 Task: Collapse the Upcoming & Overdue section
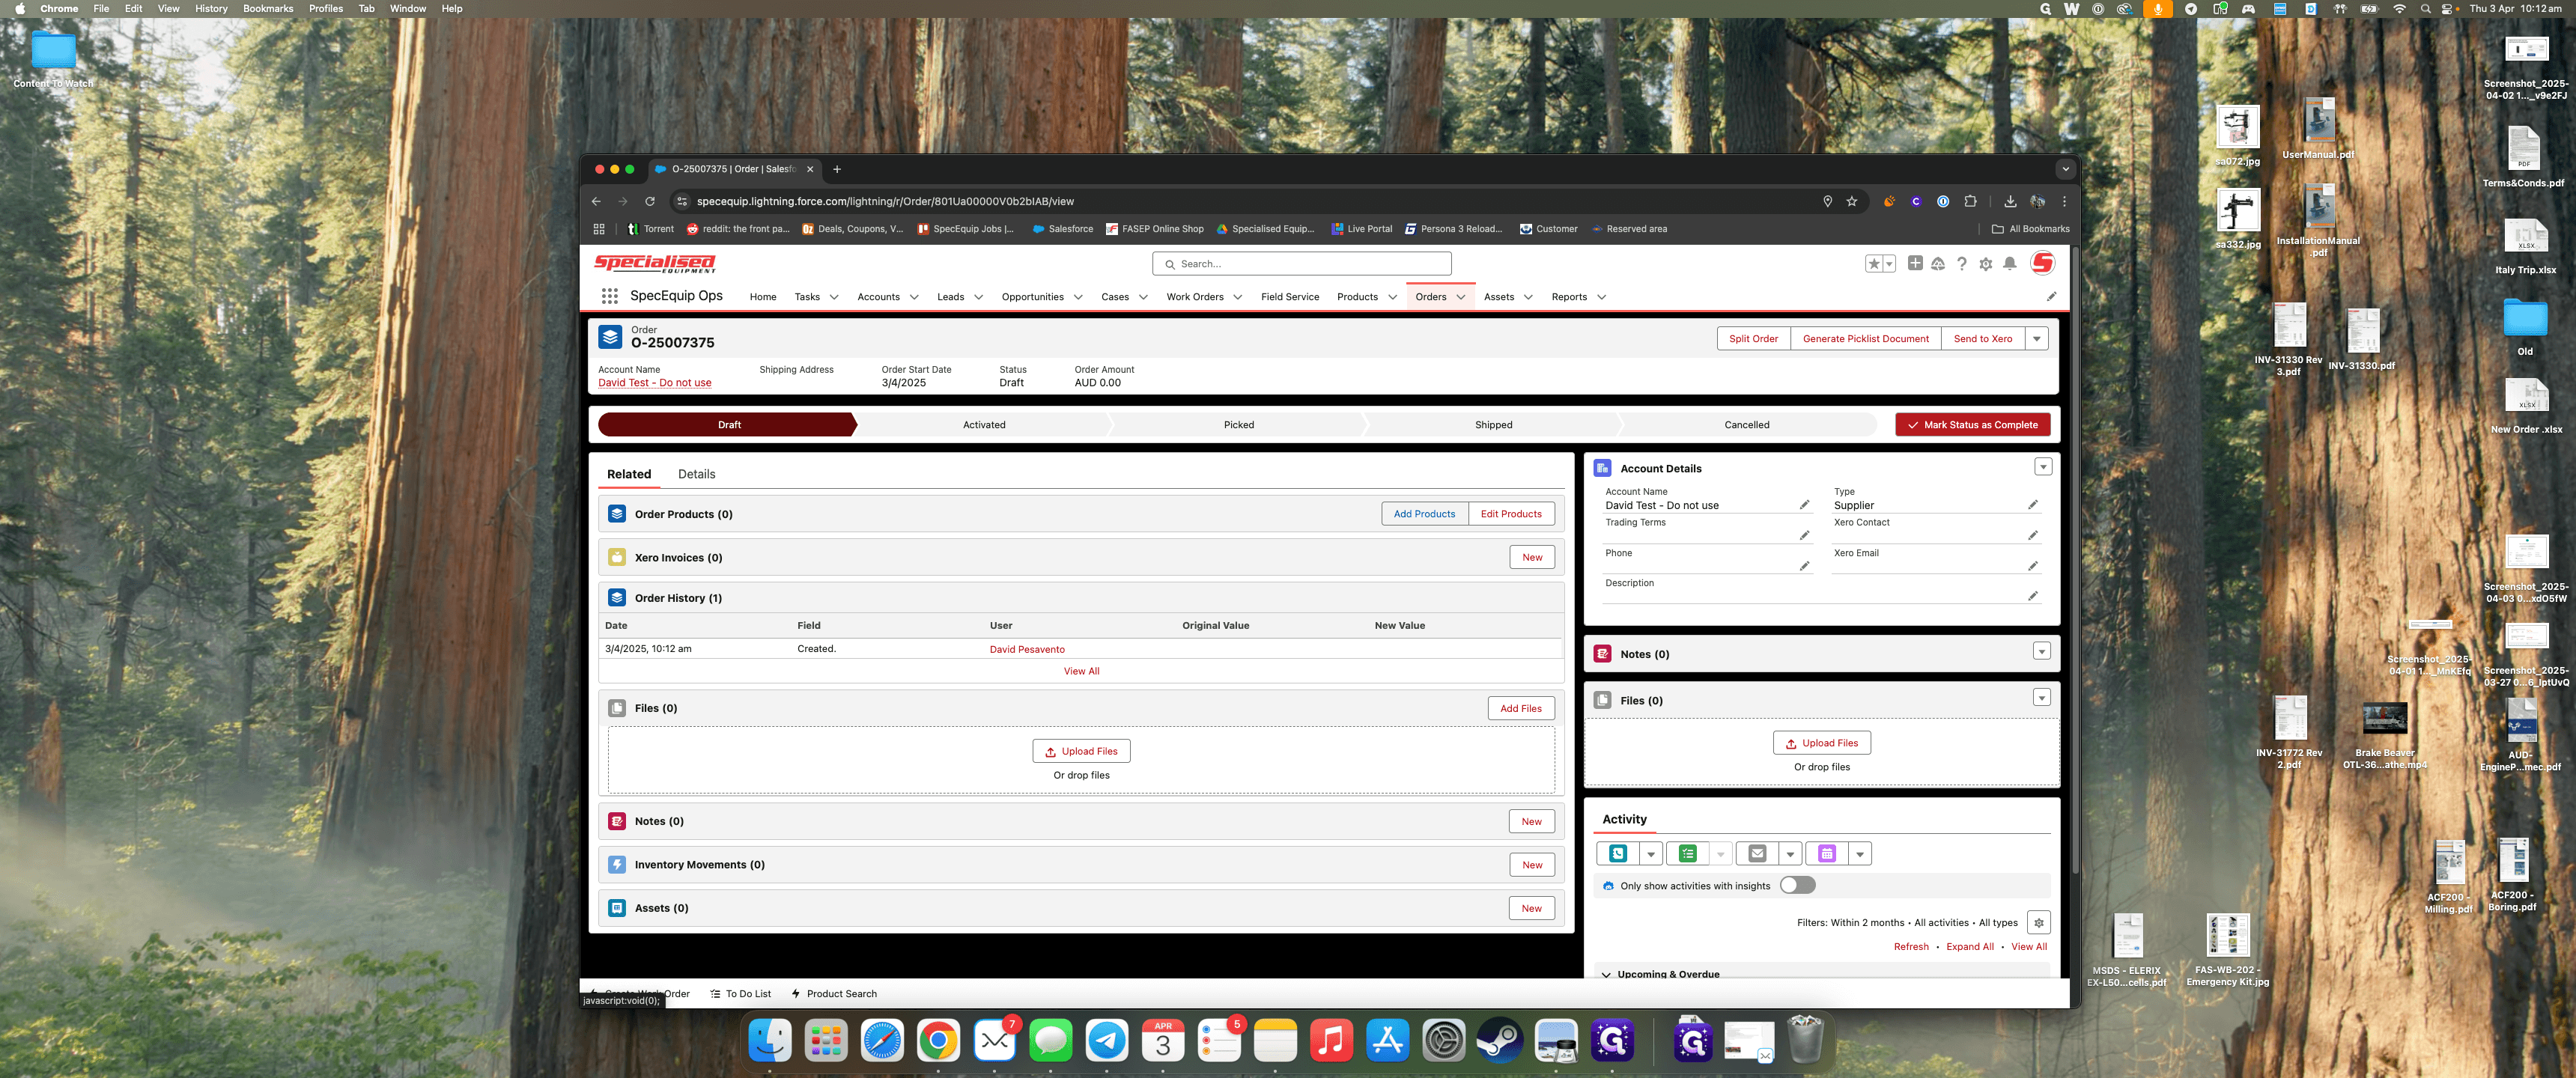[x=1606, y=974]
